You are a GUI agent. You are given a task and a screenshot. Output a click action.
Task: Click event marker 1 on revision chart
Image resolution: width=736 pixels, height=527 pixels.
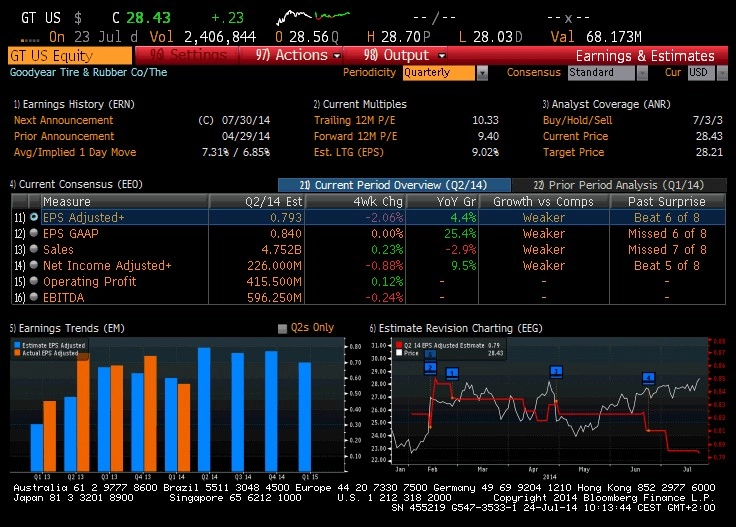pyautogui.click(x=452, y=374)
